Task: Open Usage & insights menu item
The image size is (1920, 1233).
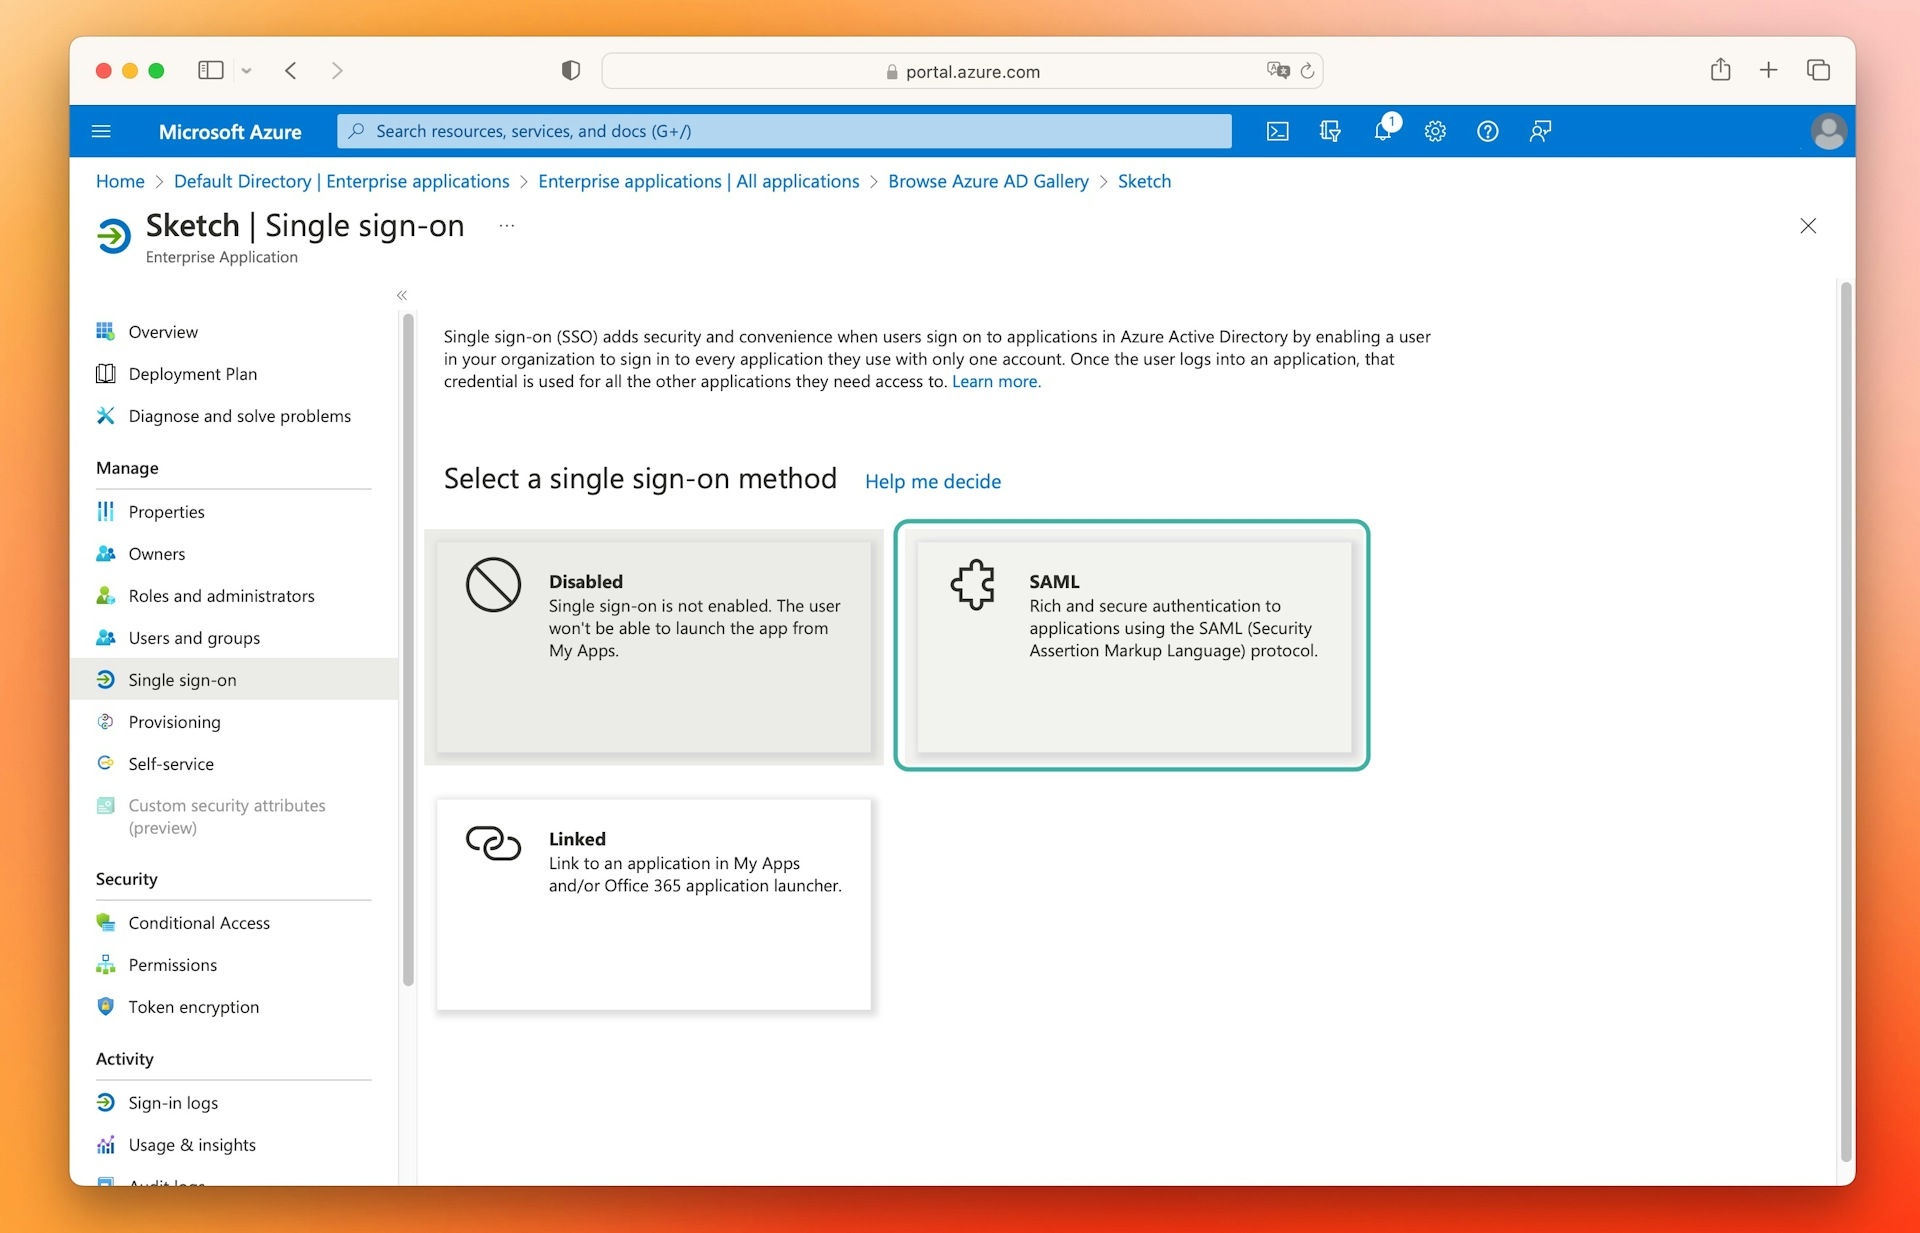Action: pos(234,1144)
